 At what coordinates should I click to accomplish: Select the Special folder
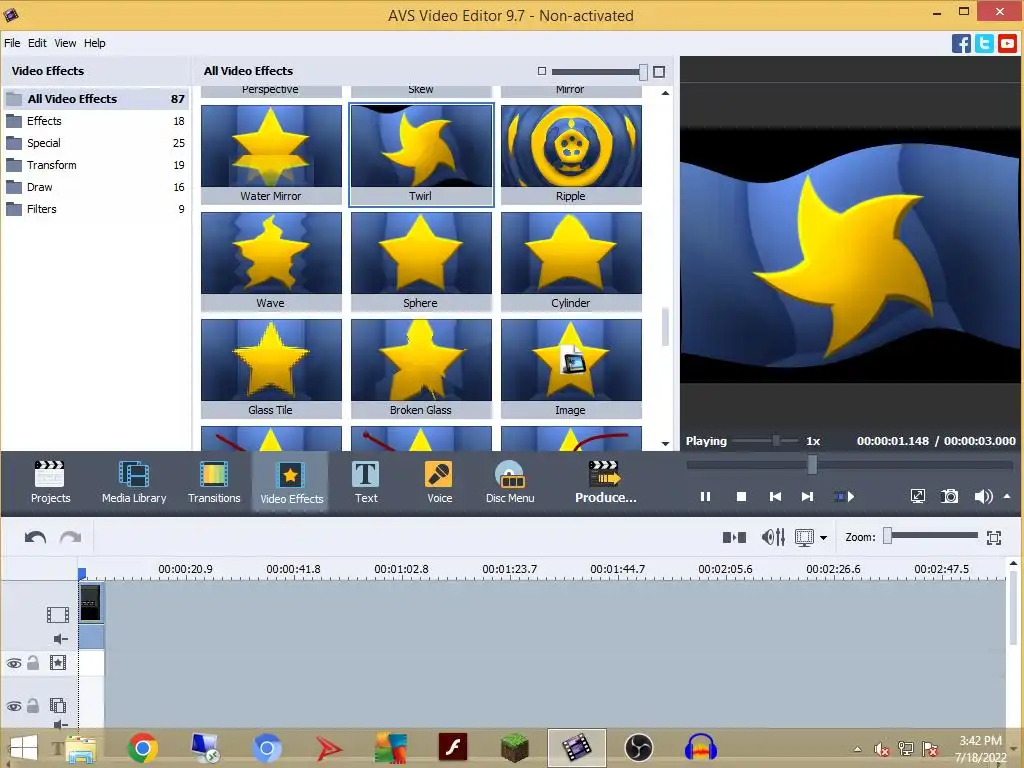[x=96, y=143]
